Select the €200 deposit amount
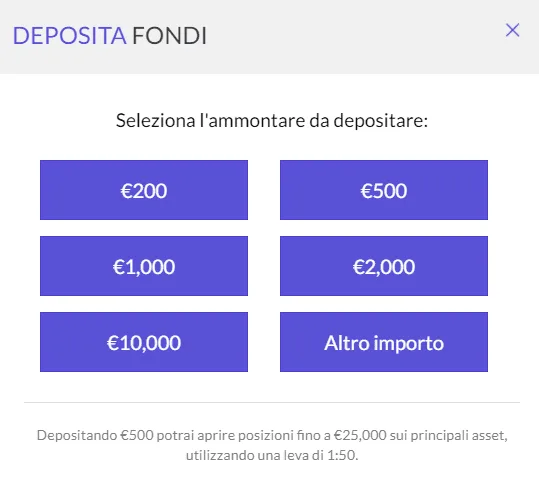The image size is (539, 493). [x=144, y=190]
